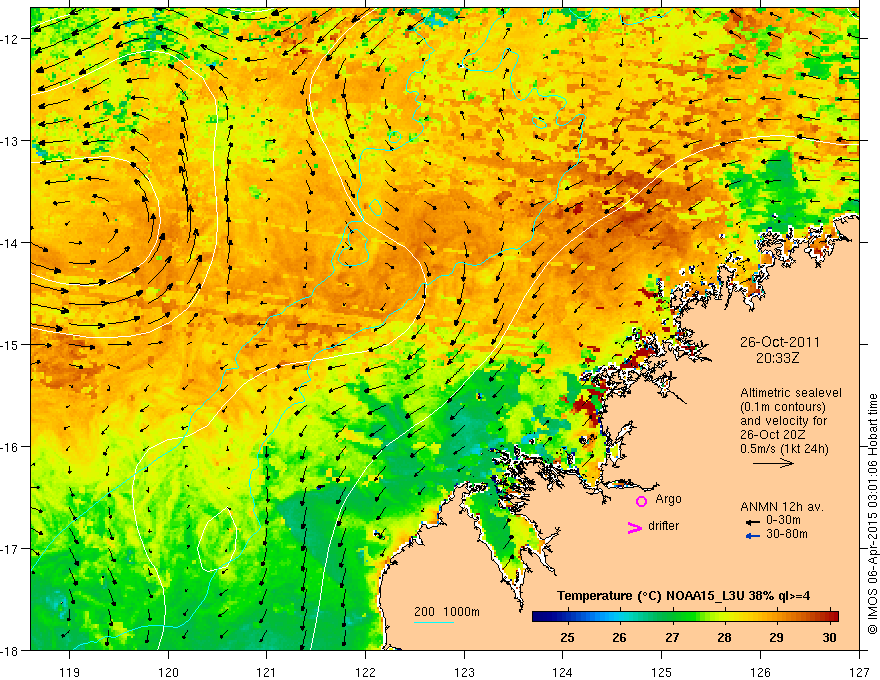Click the colorbar tick label 26
Image resolution: width=880 pixels, height=680 pixels.
pyautogui.click(x=619, y=637)
